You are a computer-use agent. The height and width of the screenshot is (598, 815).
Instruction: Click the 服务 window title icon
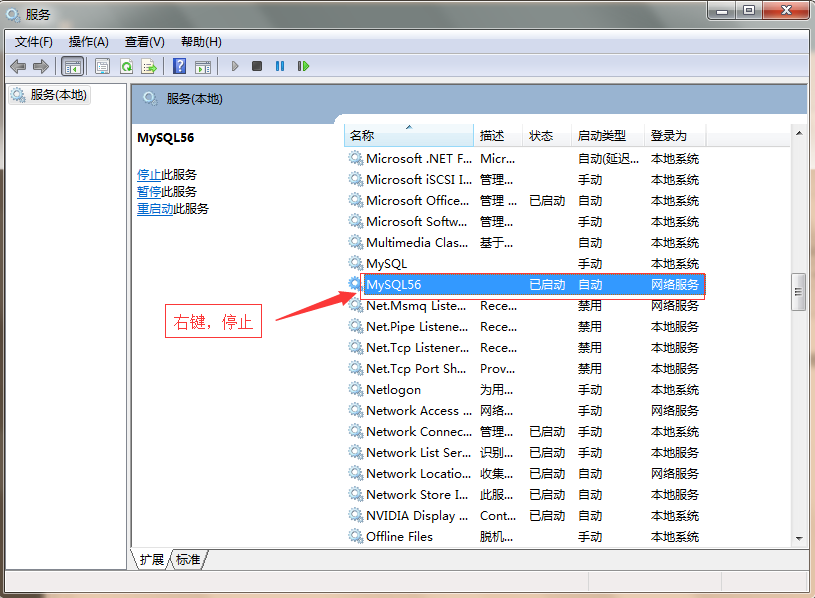pos(14,15)
